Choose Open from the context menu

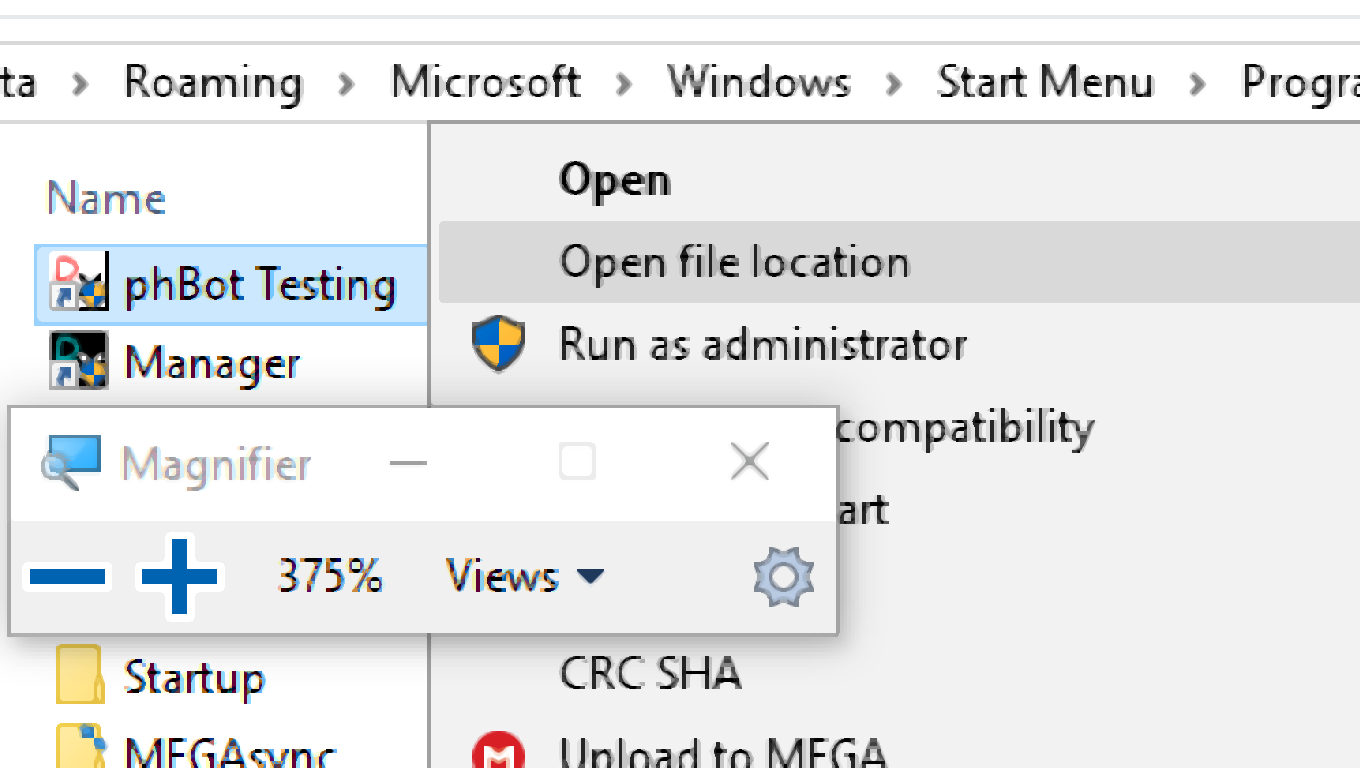615,181
